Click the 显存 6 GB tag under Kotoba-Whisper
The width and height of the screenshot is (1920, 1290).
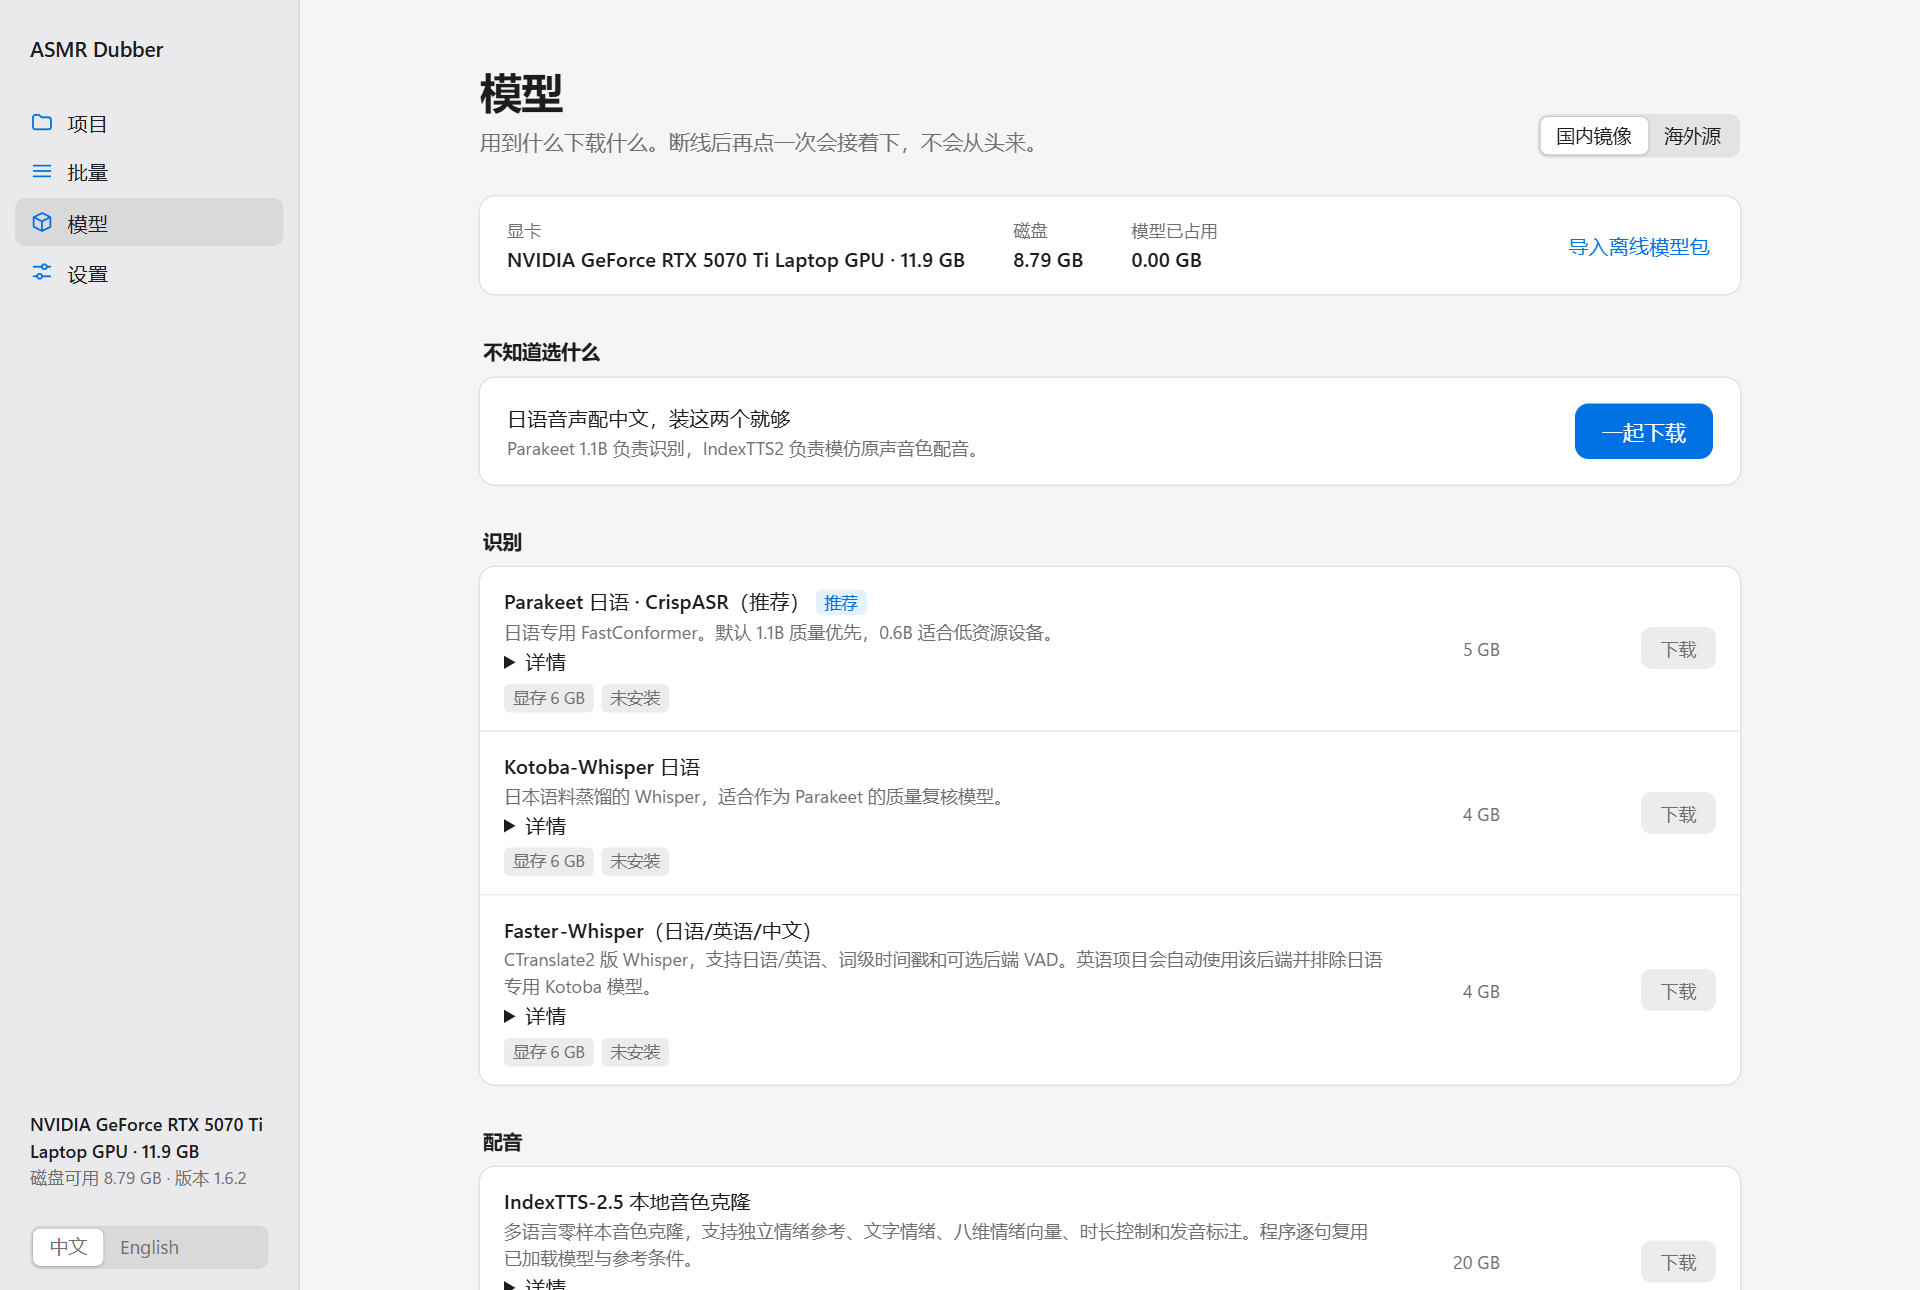(x=549, y=861)
